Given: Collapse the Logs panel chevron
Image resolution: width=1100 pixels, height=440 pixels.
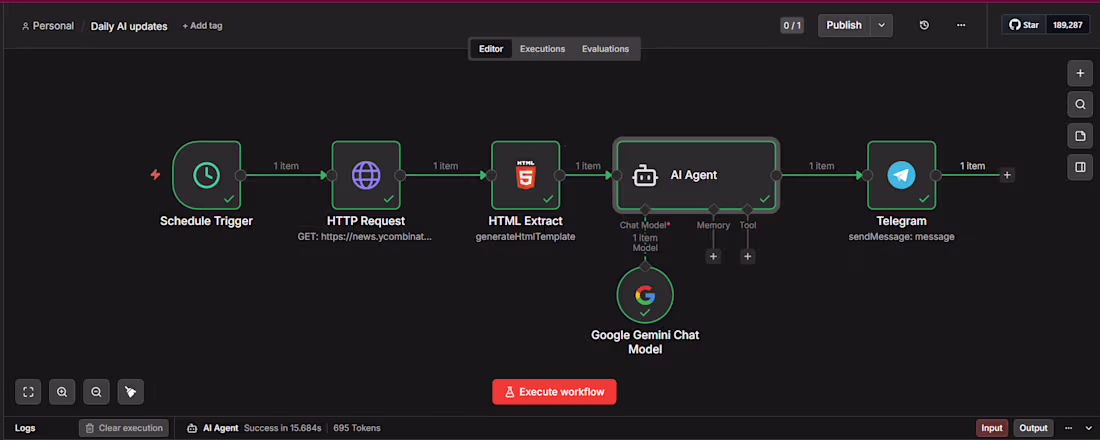Looking at the screenshot, I should (1089, 427).
